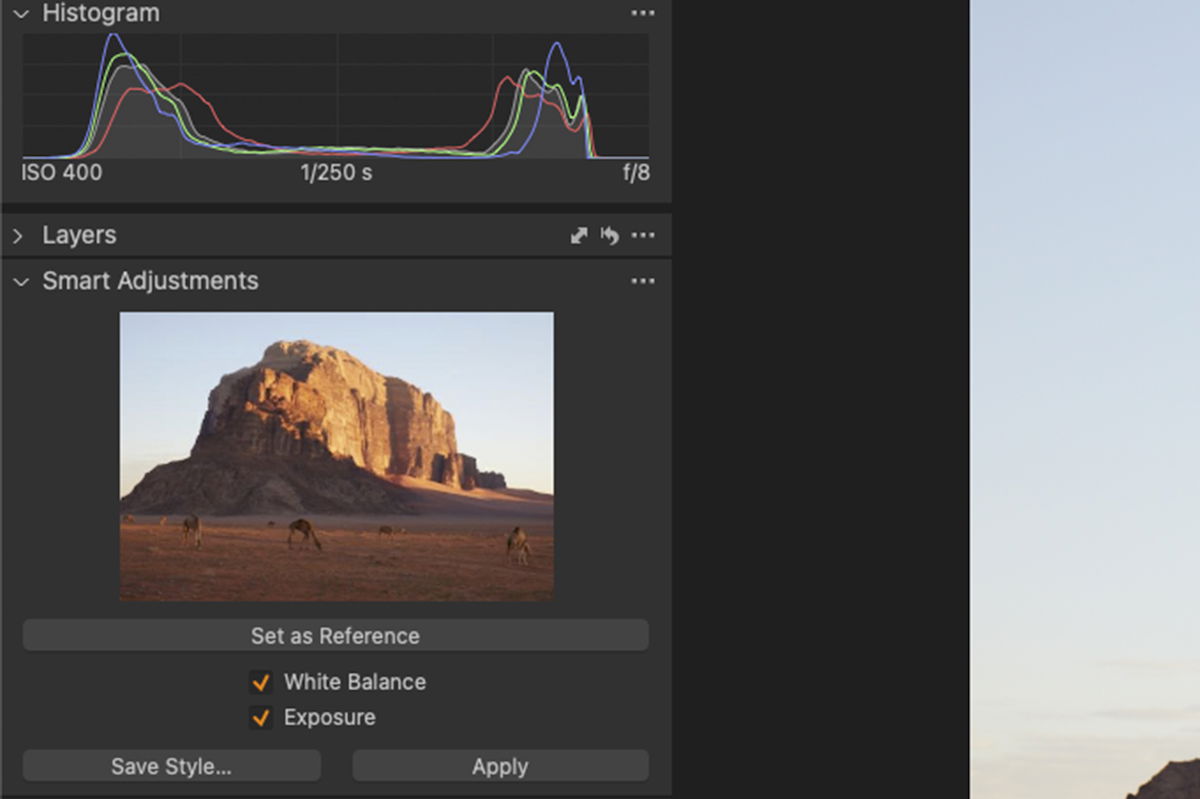Disable the Exposure checkbox

click(x=261, y=717)
